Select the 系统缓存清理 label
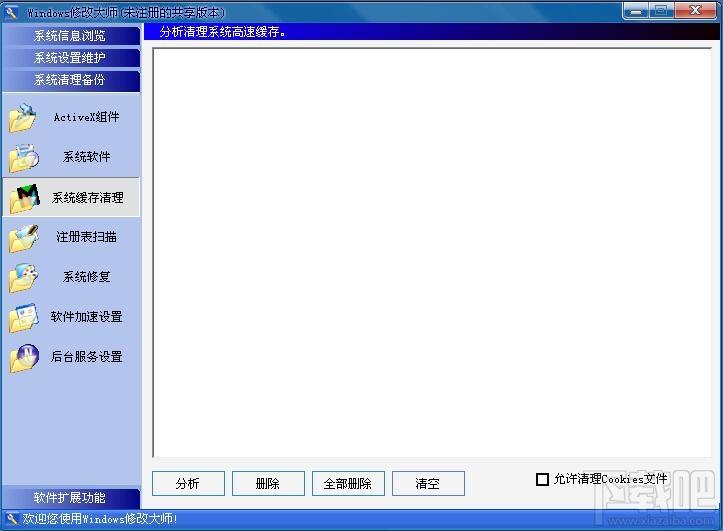Image resolution: width=723 pixels, height=531 pixels. [x=88, y=198]
